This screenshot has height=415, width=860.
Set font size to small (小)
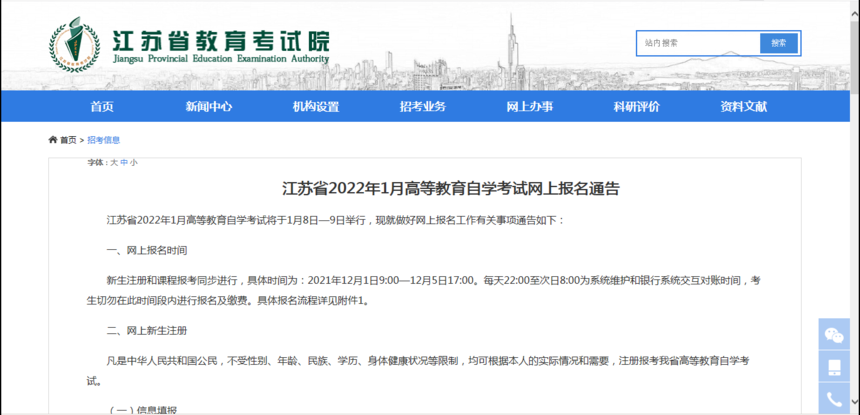134,162
